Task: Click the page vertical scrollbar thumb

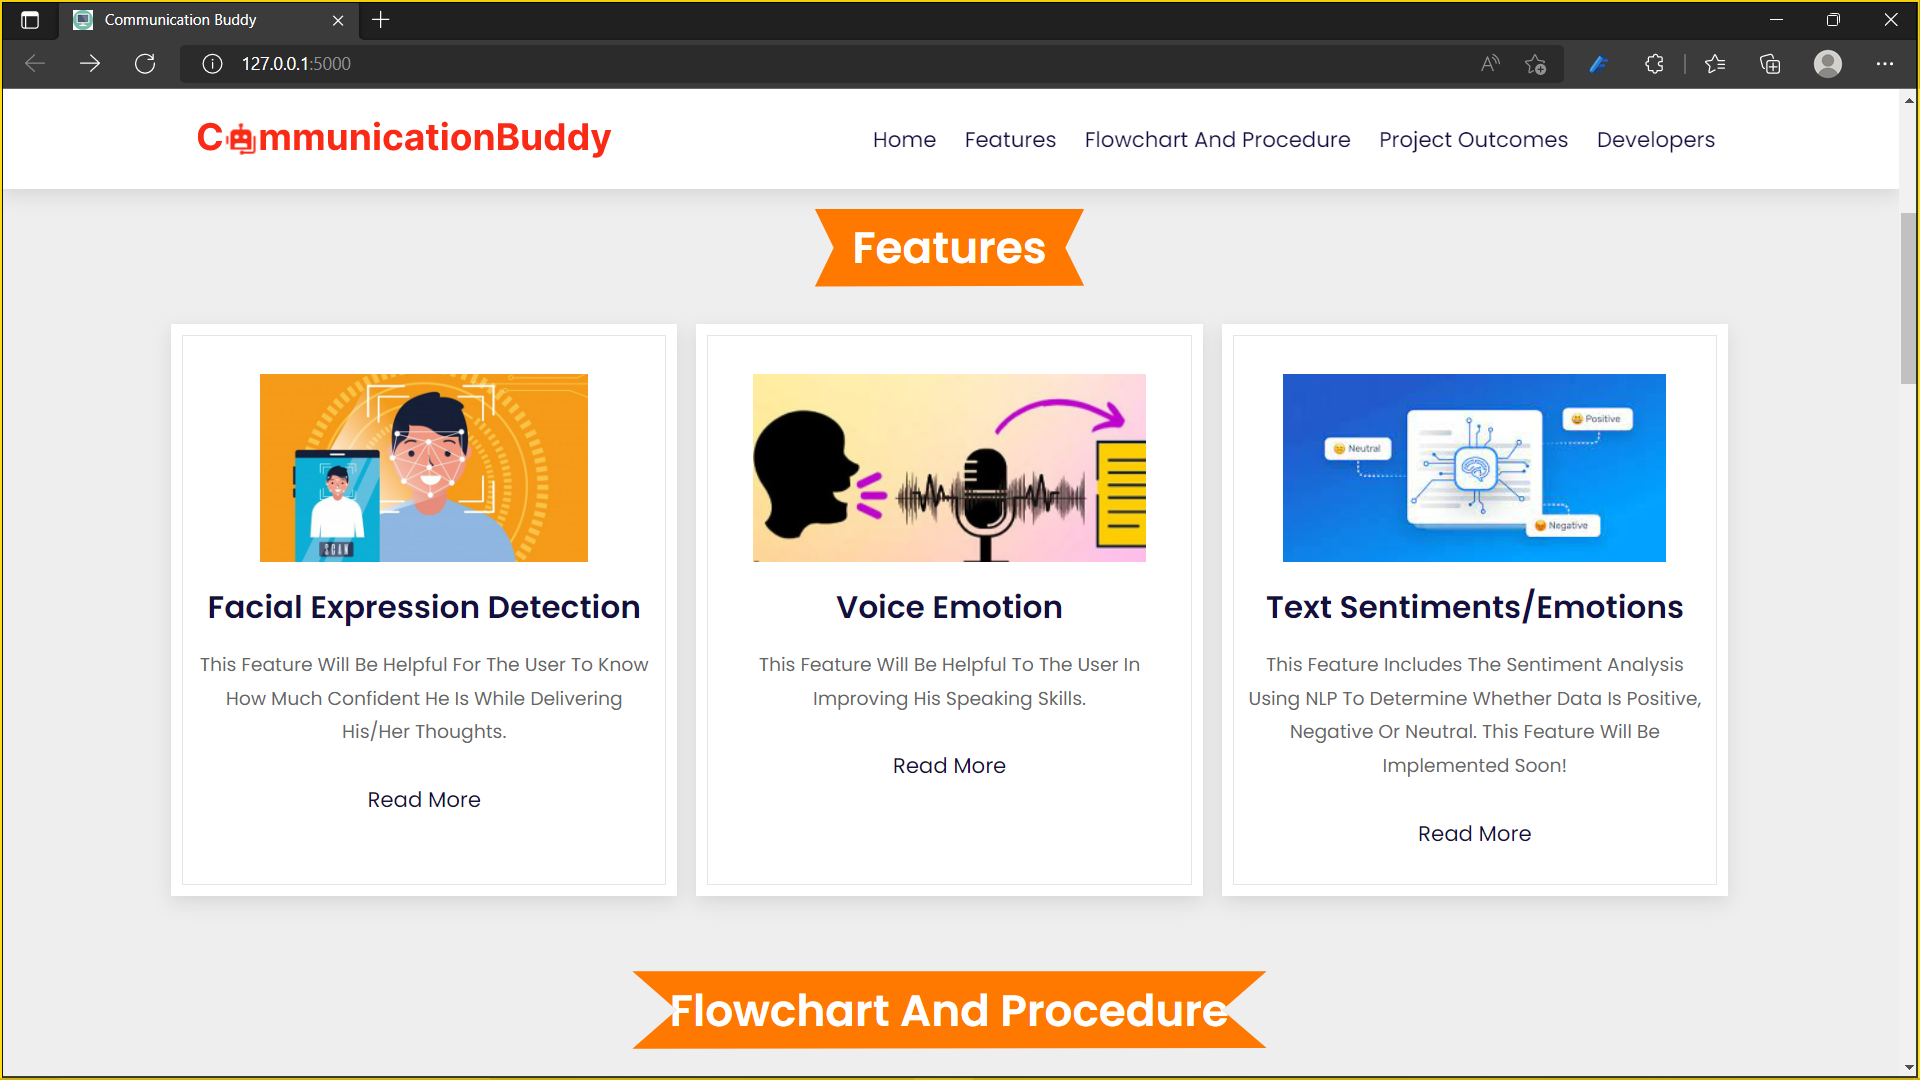Action: point(1908,298)
